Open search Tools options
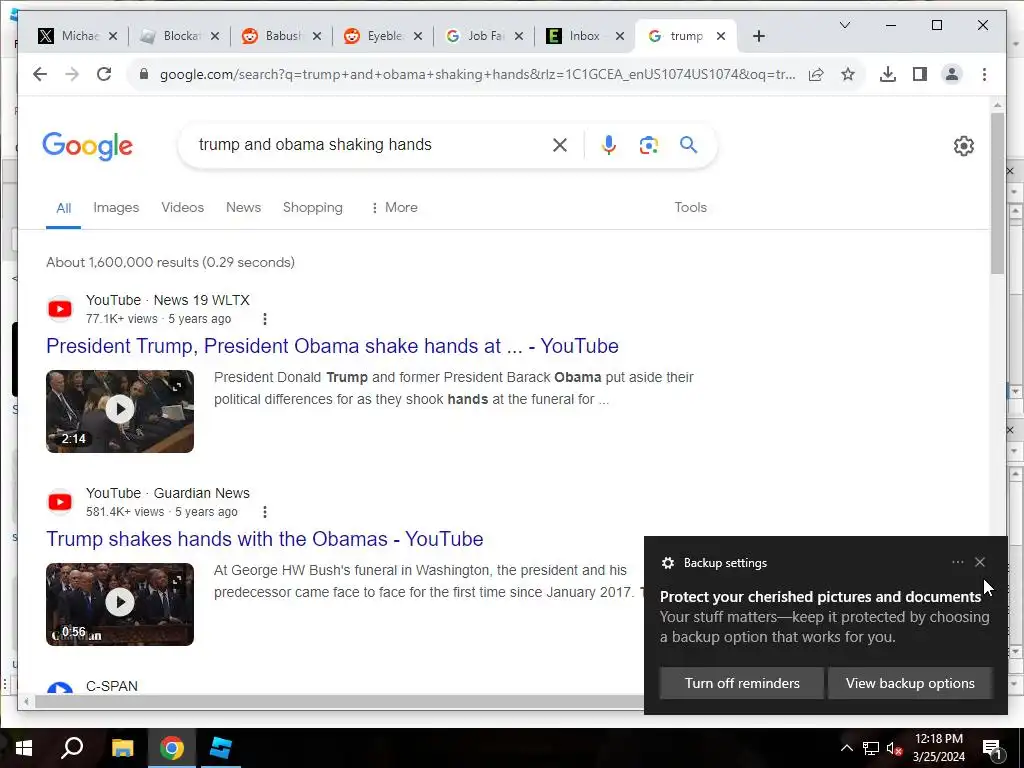This screenshot has height=768, width=1024. coord(690,208)
